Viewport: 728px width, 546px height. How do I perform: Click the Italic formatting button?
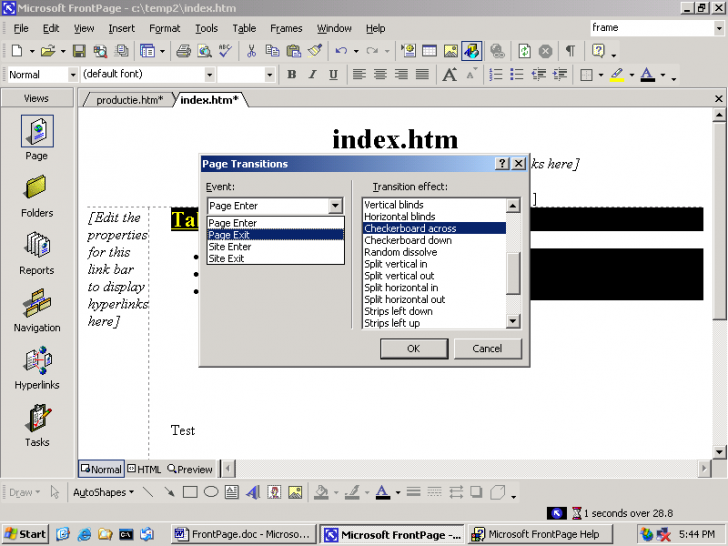[312, 75]
